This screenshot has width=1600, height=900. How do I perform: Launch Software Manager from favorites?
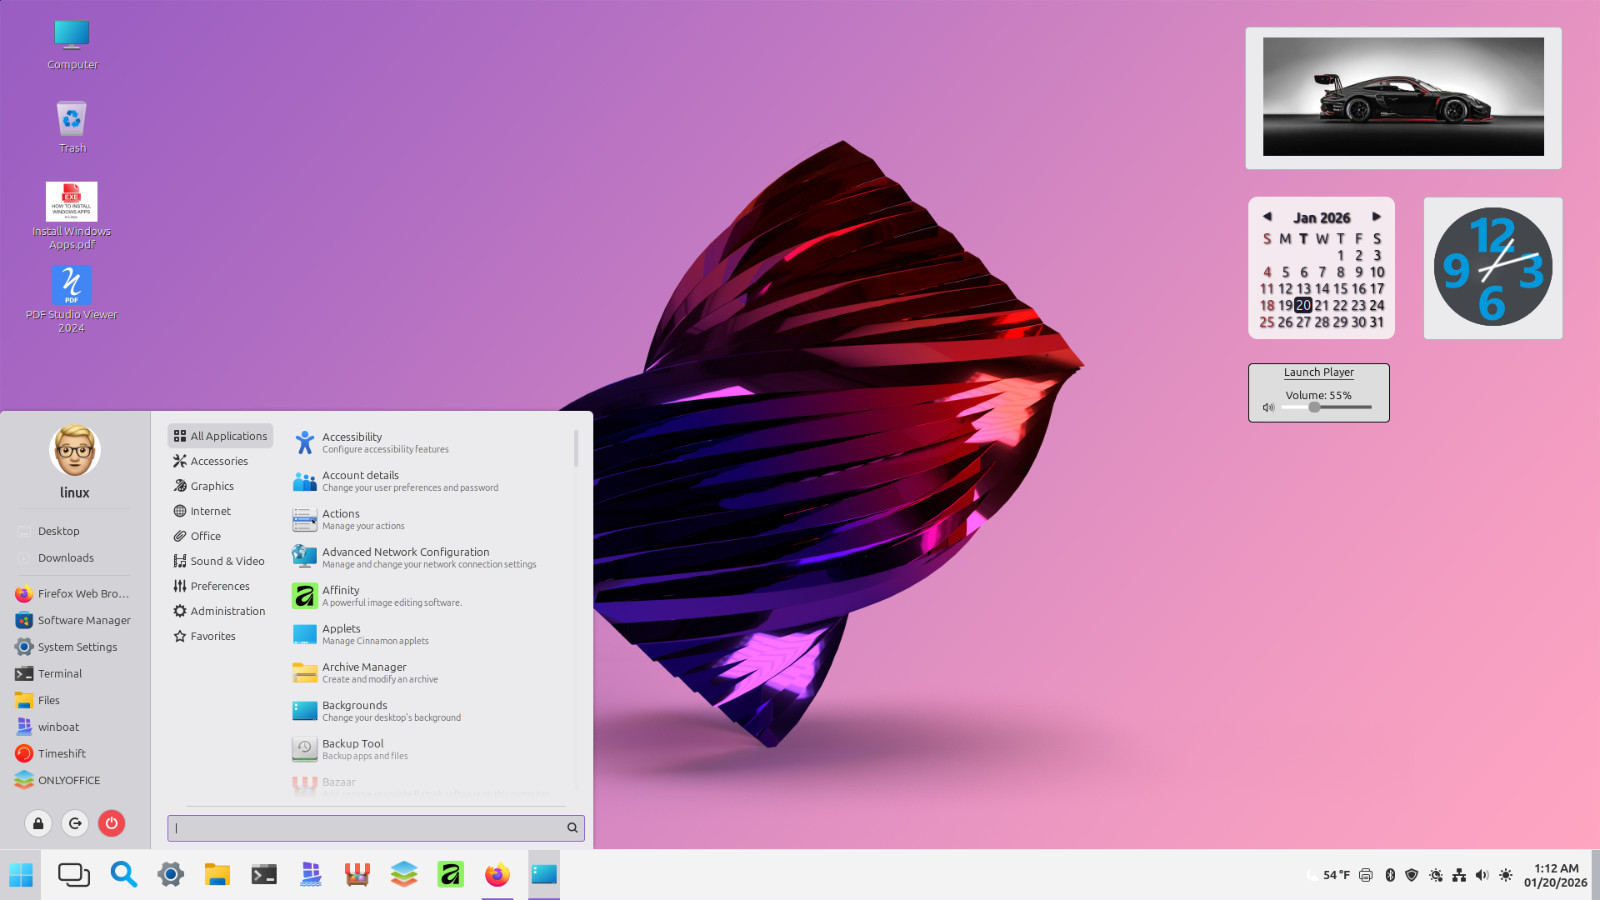tap(74, 620)
